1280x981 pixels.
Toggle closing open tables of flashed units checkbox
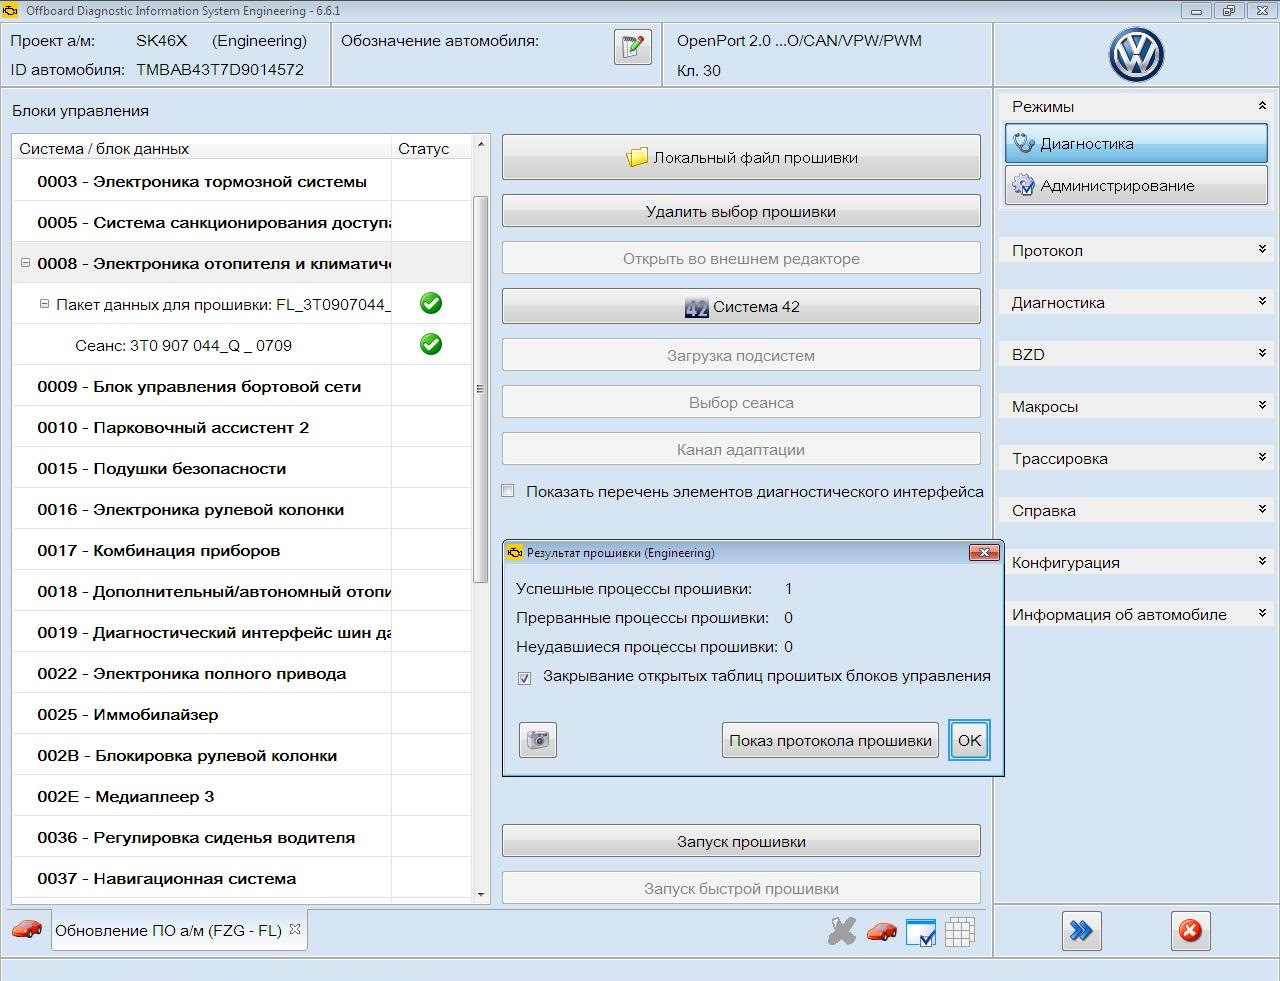tap(524, 678)
